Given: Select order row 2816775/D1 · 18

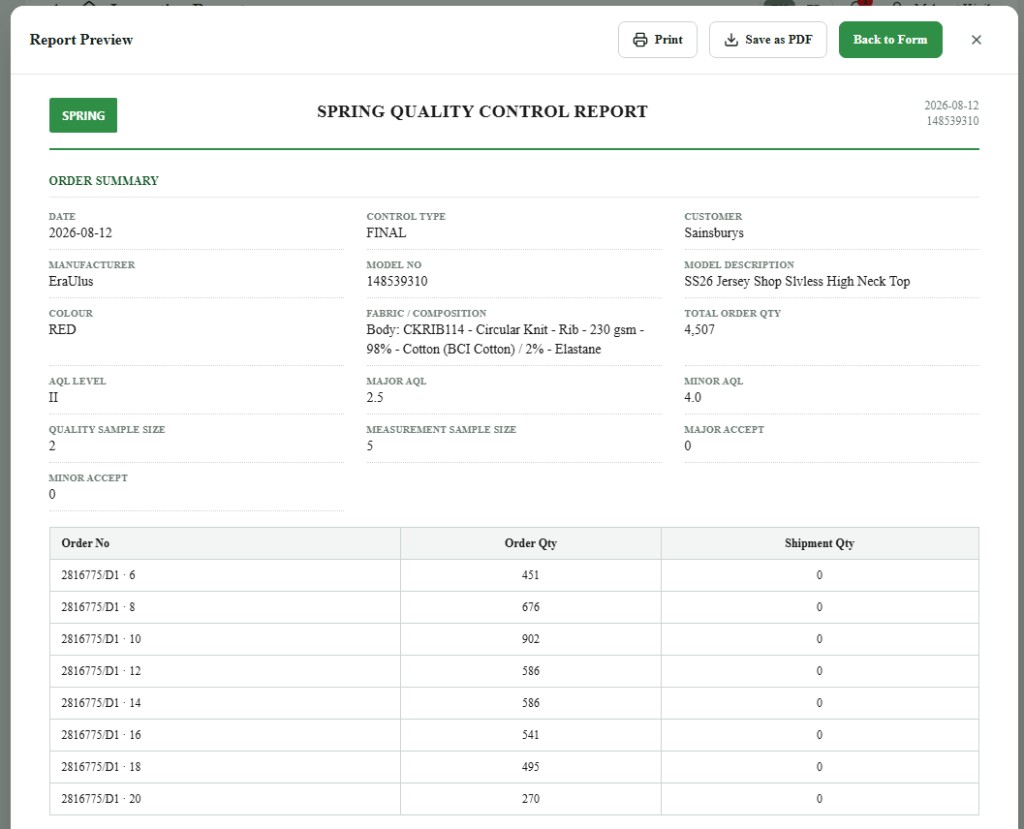Looking at the screenshot, I should click(x=514, y=768).
